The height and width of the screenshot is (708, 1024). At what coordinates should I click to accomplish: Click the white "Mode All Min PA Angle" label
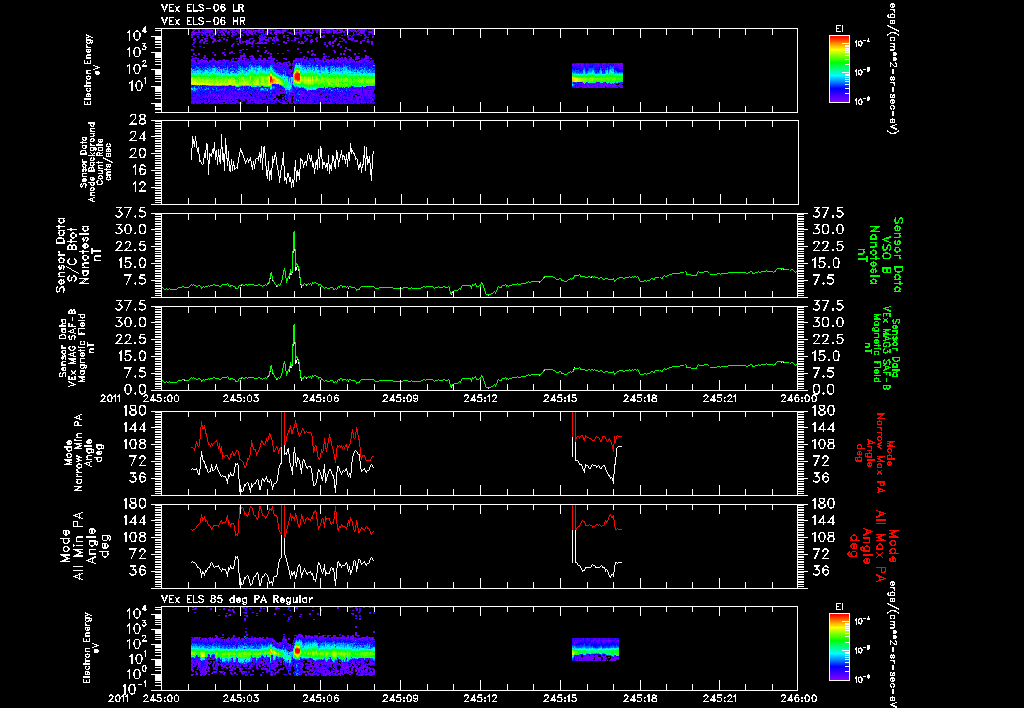pos(84,546)
